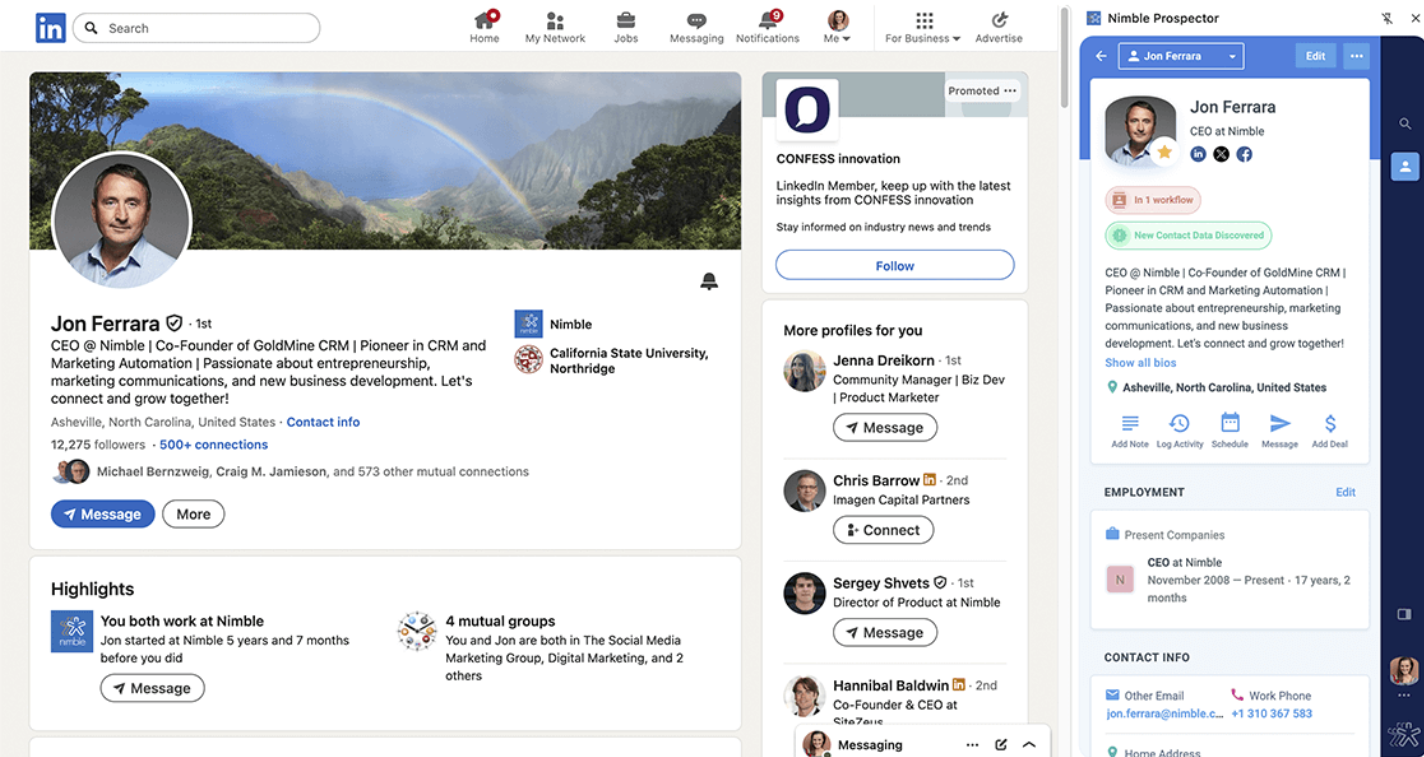Follow CONFESS innovation
1424x757 pixels.
pos(895,266)
